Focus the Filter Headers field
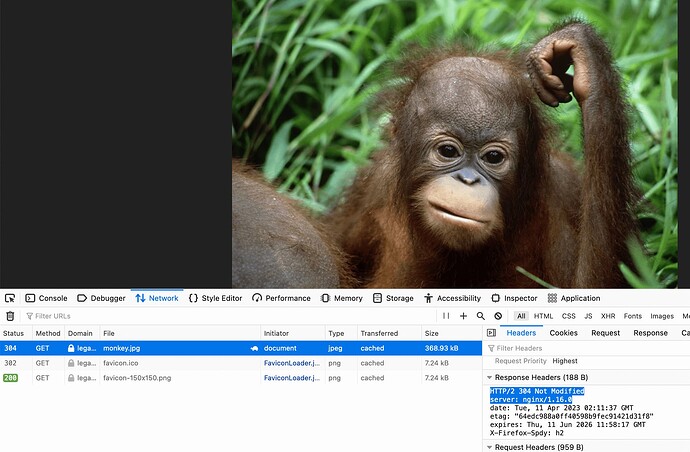This screenshot has height=452, width=690. click(x=587, y=348)
